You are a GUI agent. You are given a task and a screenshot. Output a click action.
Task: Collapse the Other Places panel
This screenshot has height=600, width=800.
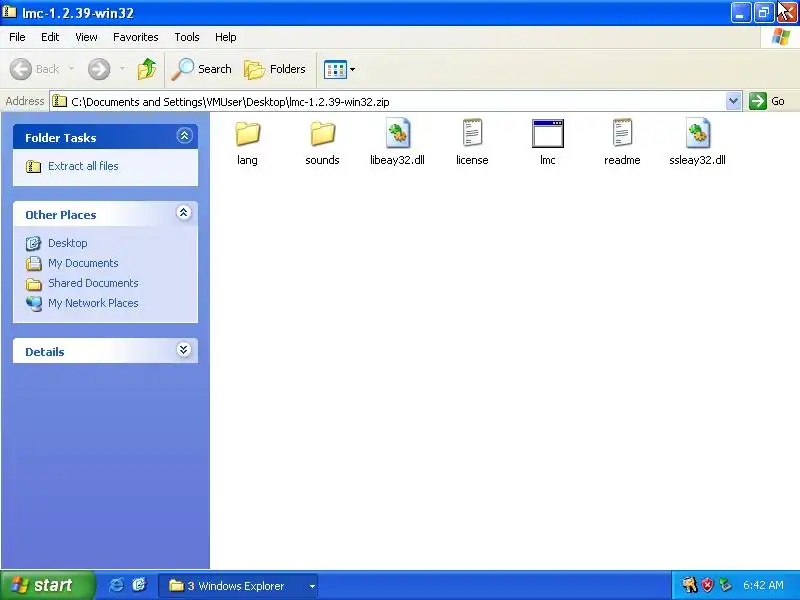184,213
